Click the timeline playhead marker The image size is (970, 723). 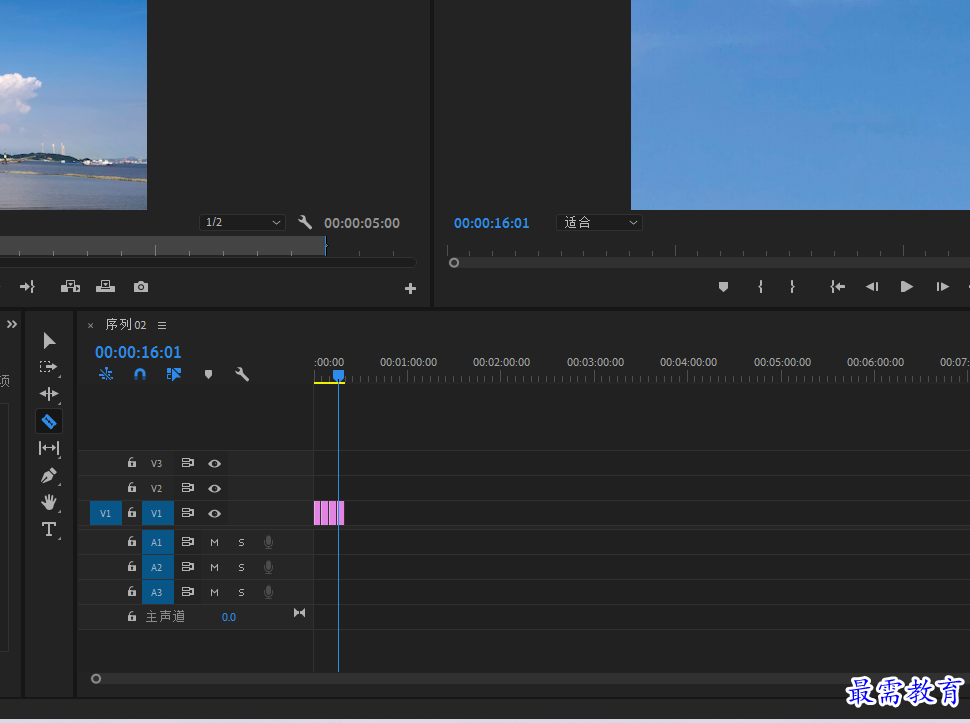tap(338, 375)
